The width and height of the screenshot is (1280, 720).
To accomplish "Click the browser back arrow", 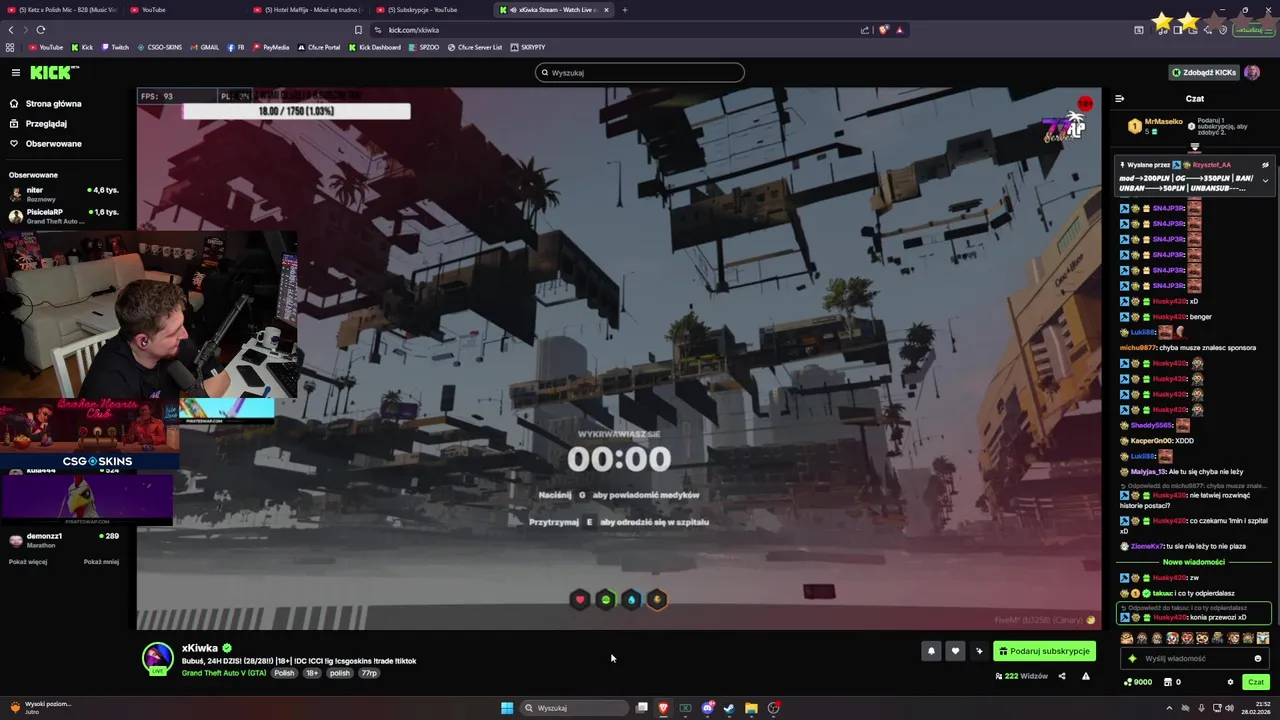I will click(x=11, y=30).
